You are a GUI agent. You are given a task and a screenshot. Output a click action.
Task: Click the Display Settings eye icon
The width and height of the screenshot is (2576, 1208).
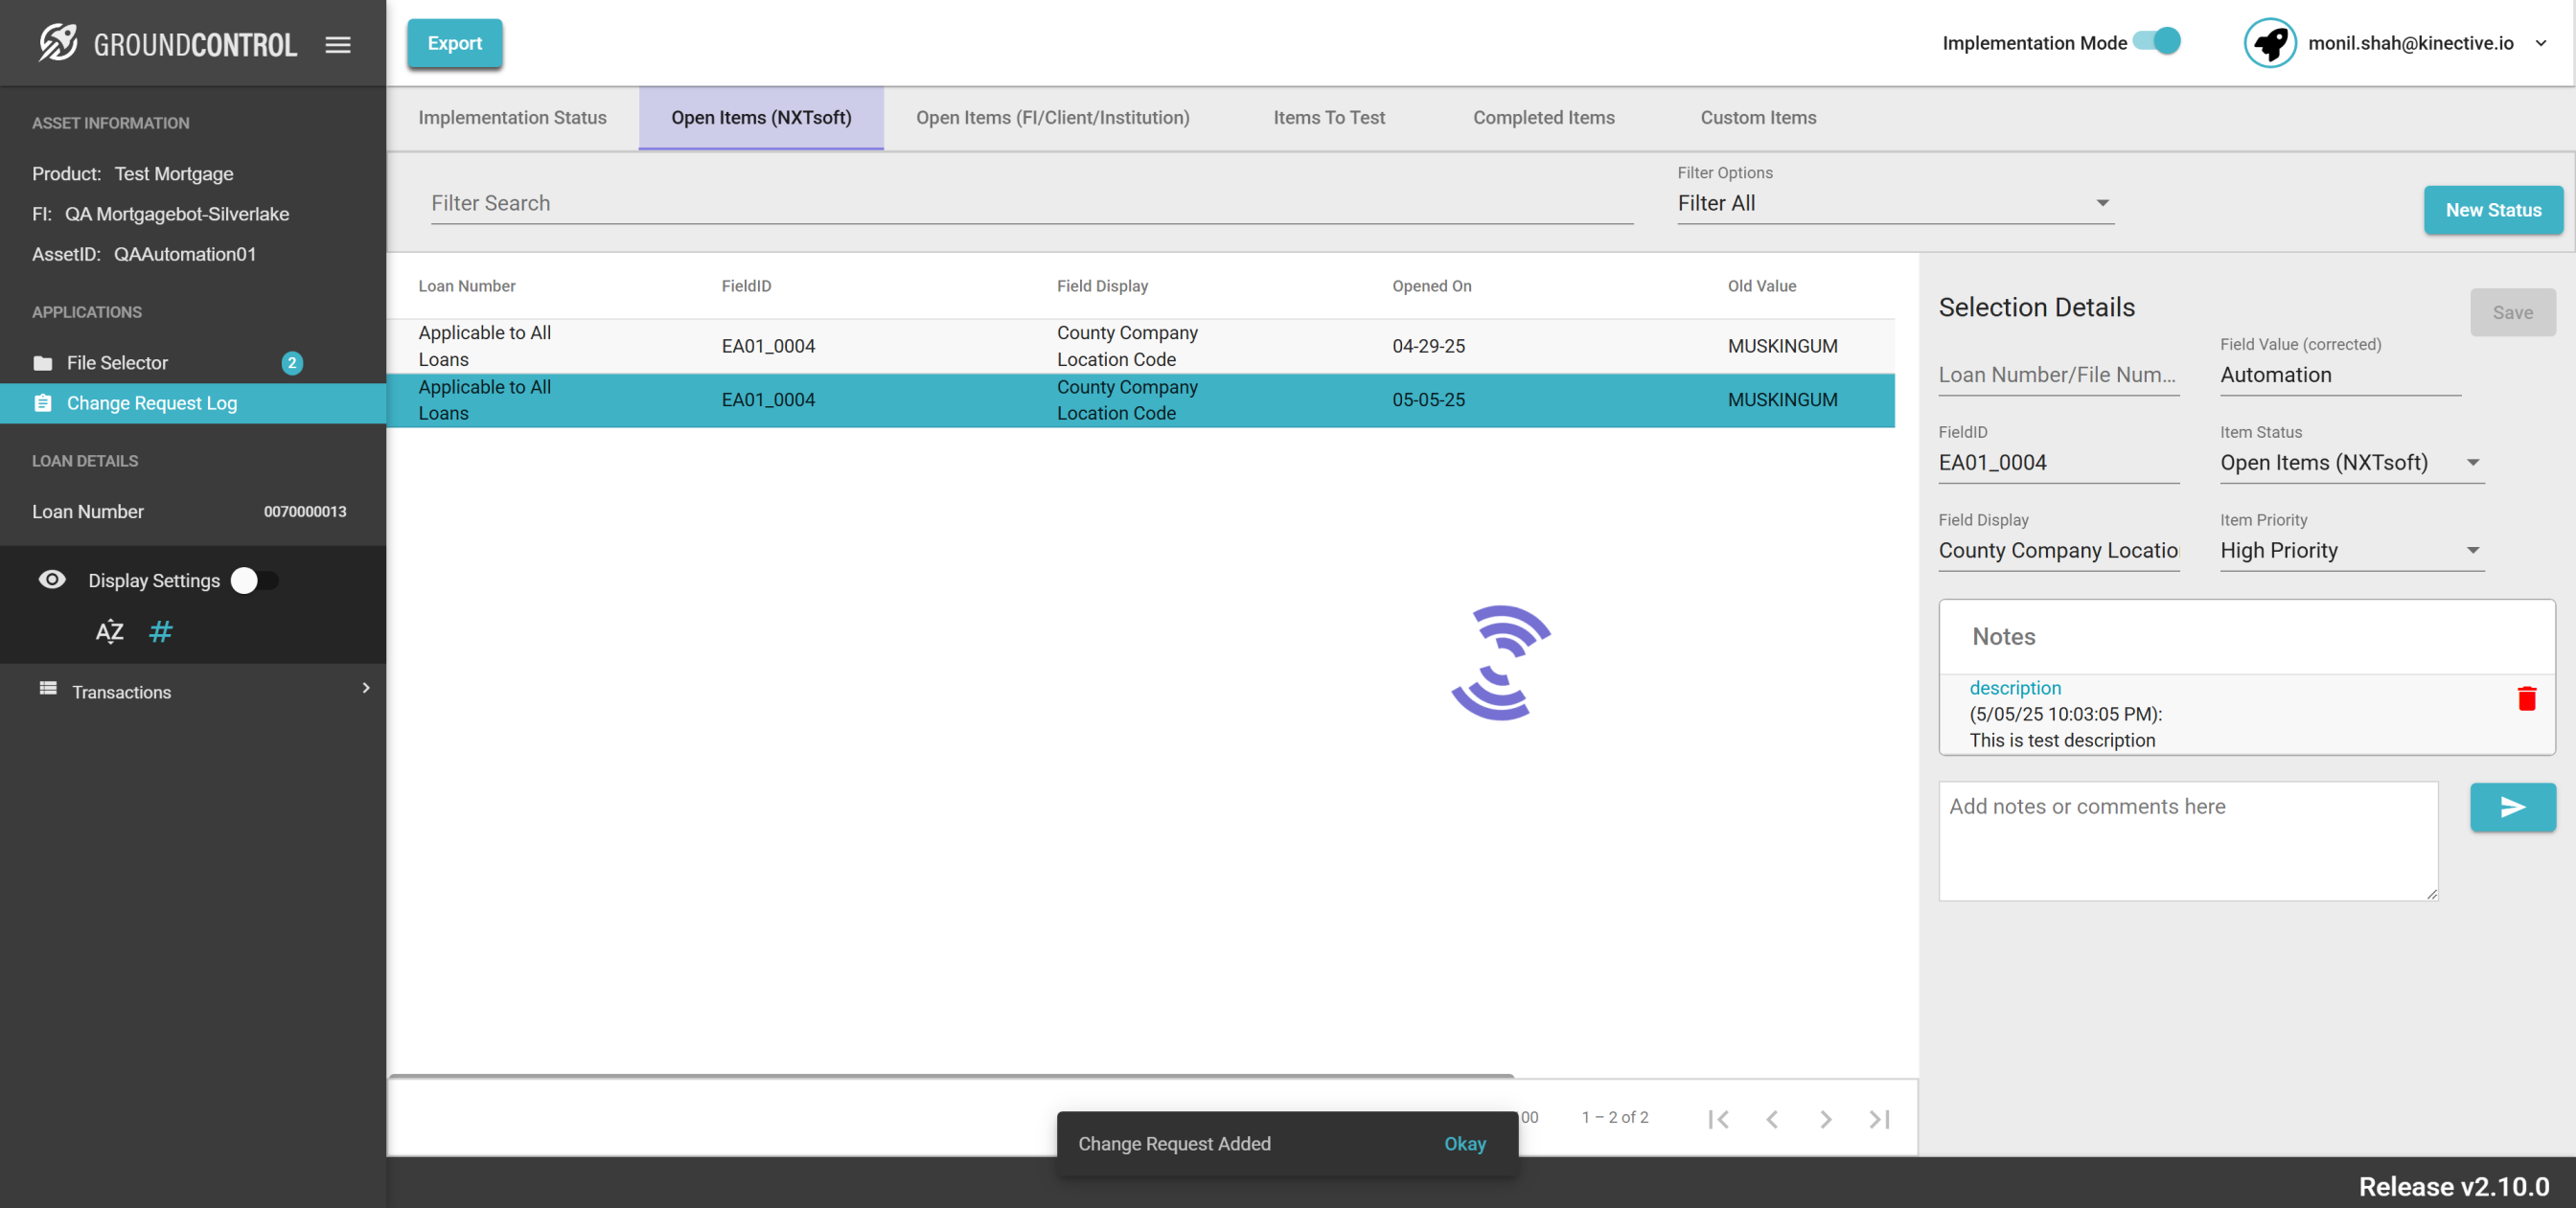pyautogui.click(x=52, y=580)
